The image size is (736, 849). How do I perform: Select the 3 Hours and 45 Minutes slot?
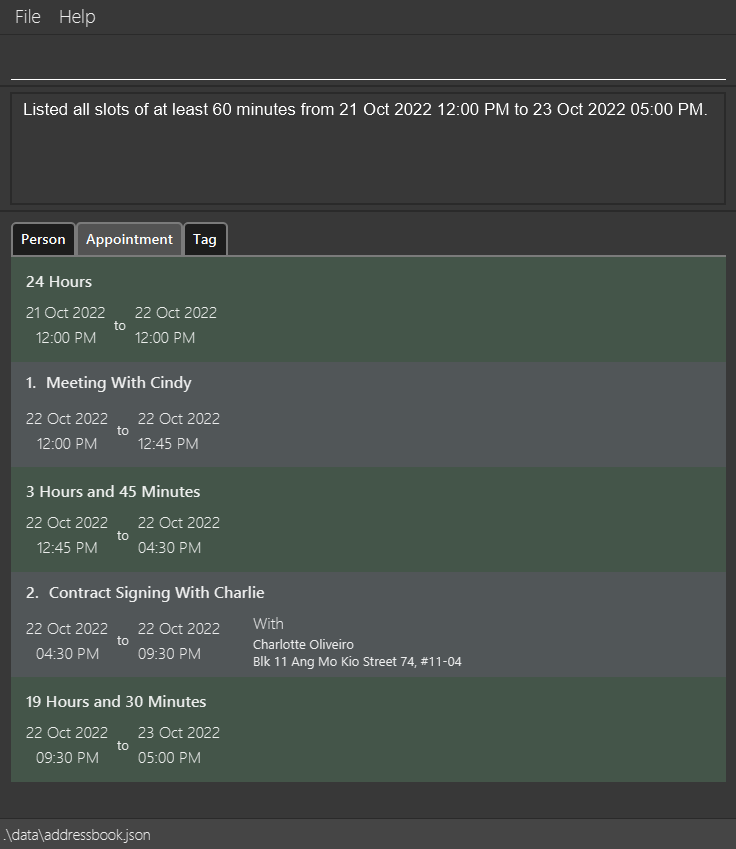[368, 520]
